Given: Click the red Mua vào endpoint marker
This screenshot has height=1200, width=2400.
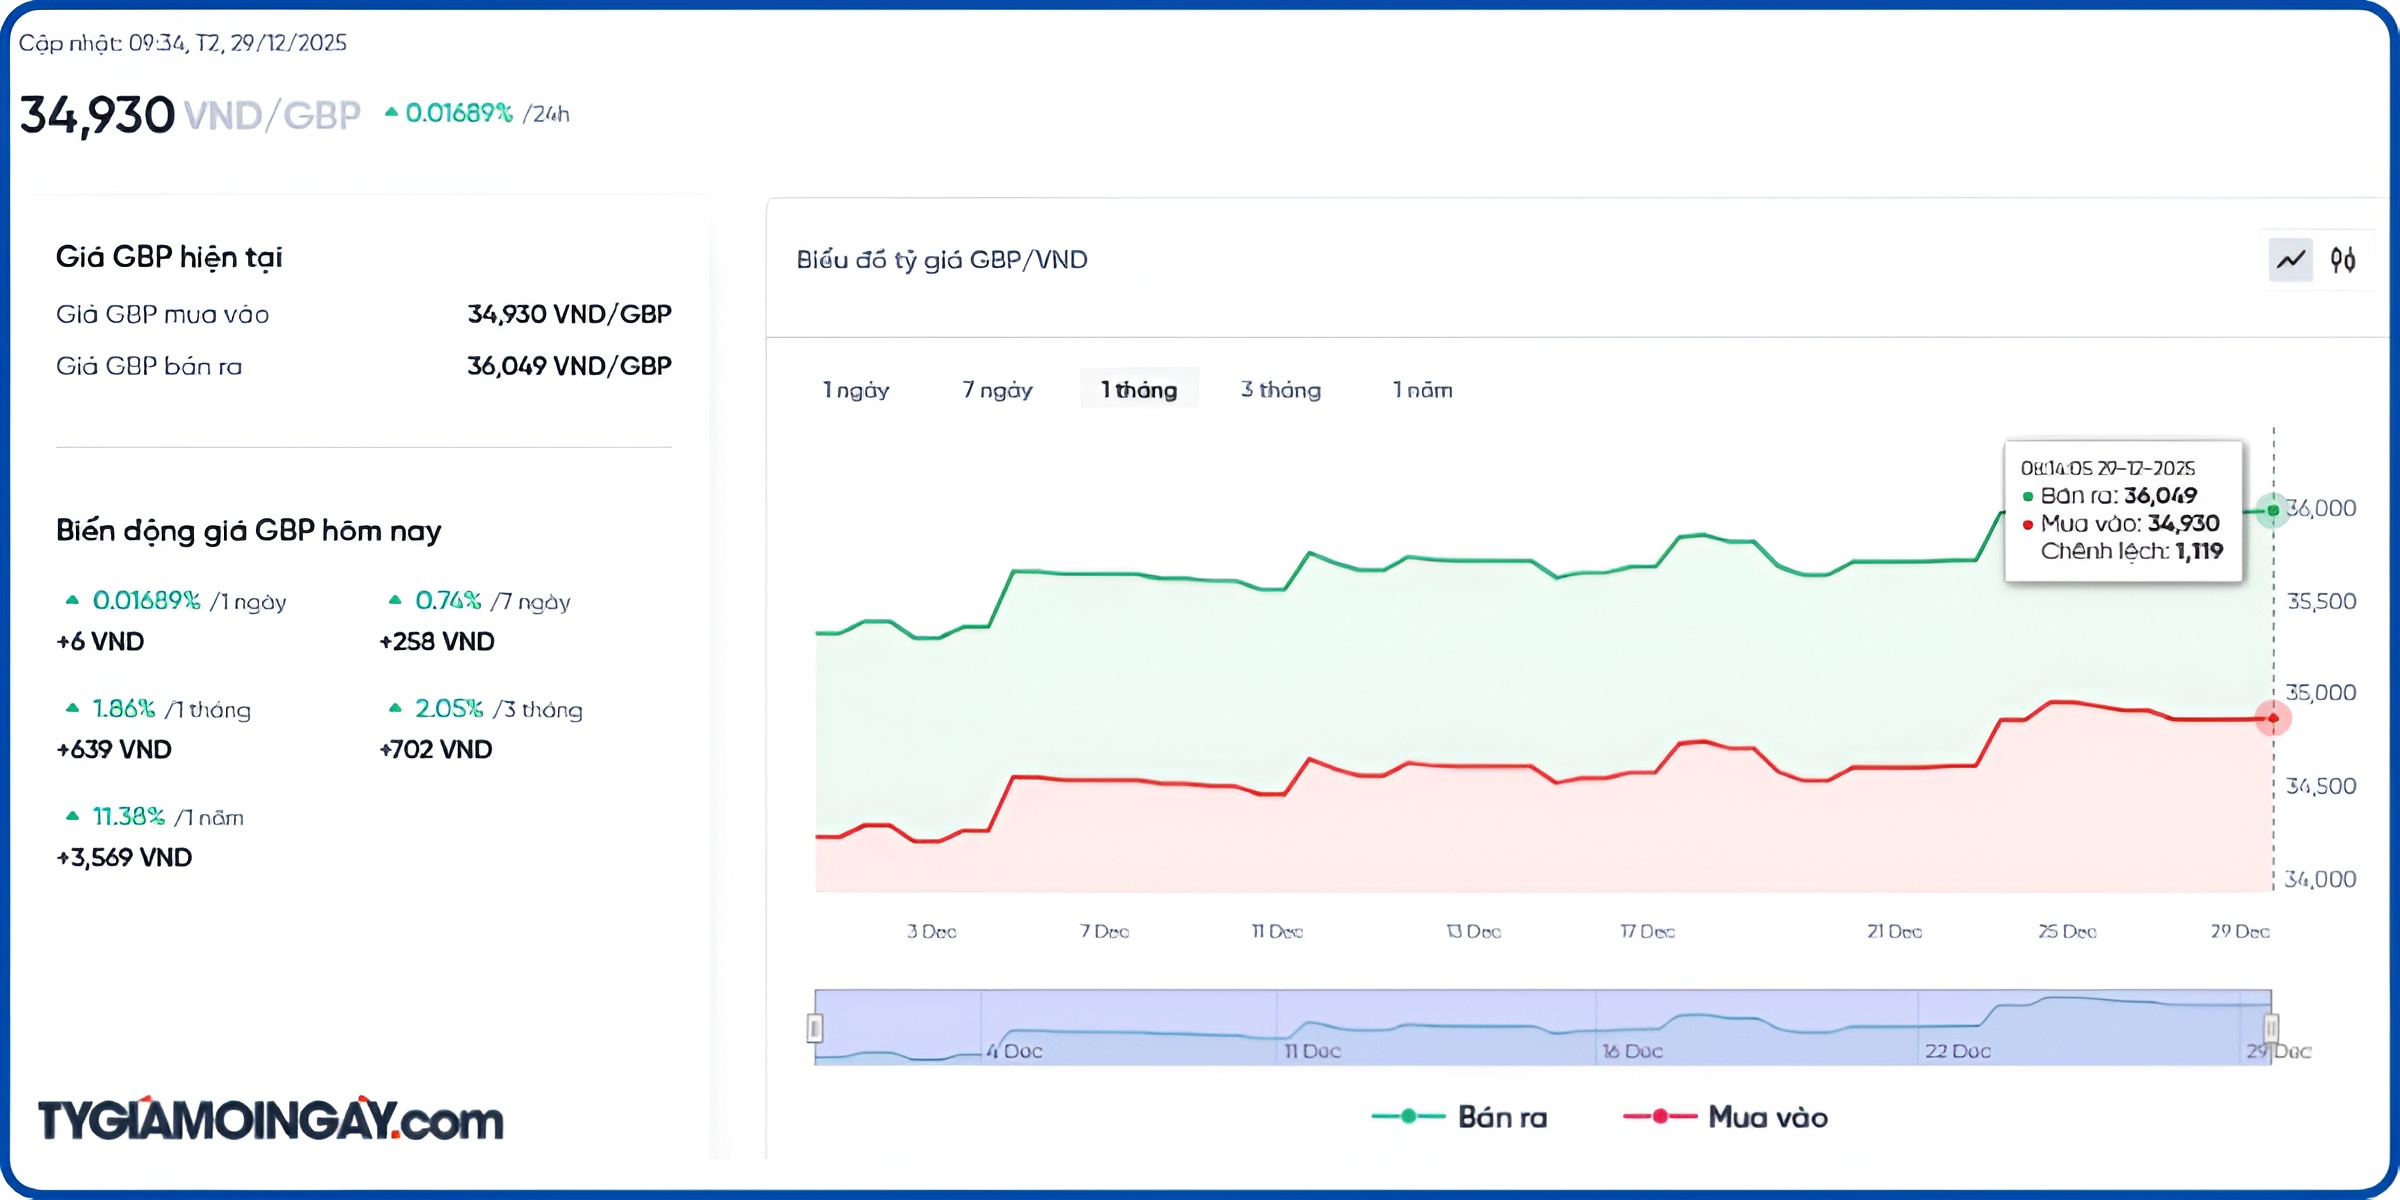Looking at the screenshot, I should click(x=2273, y=718).
